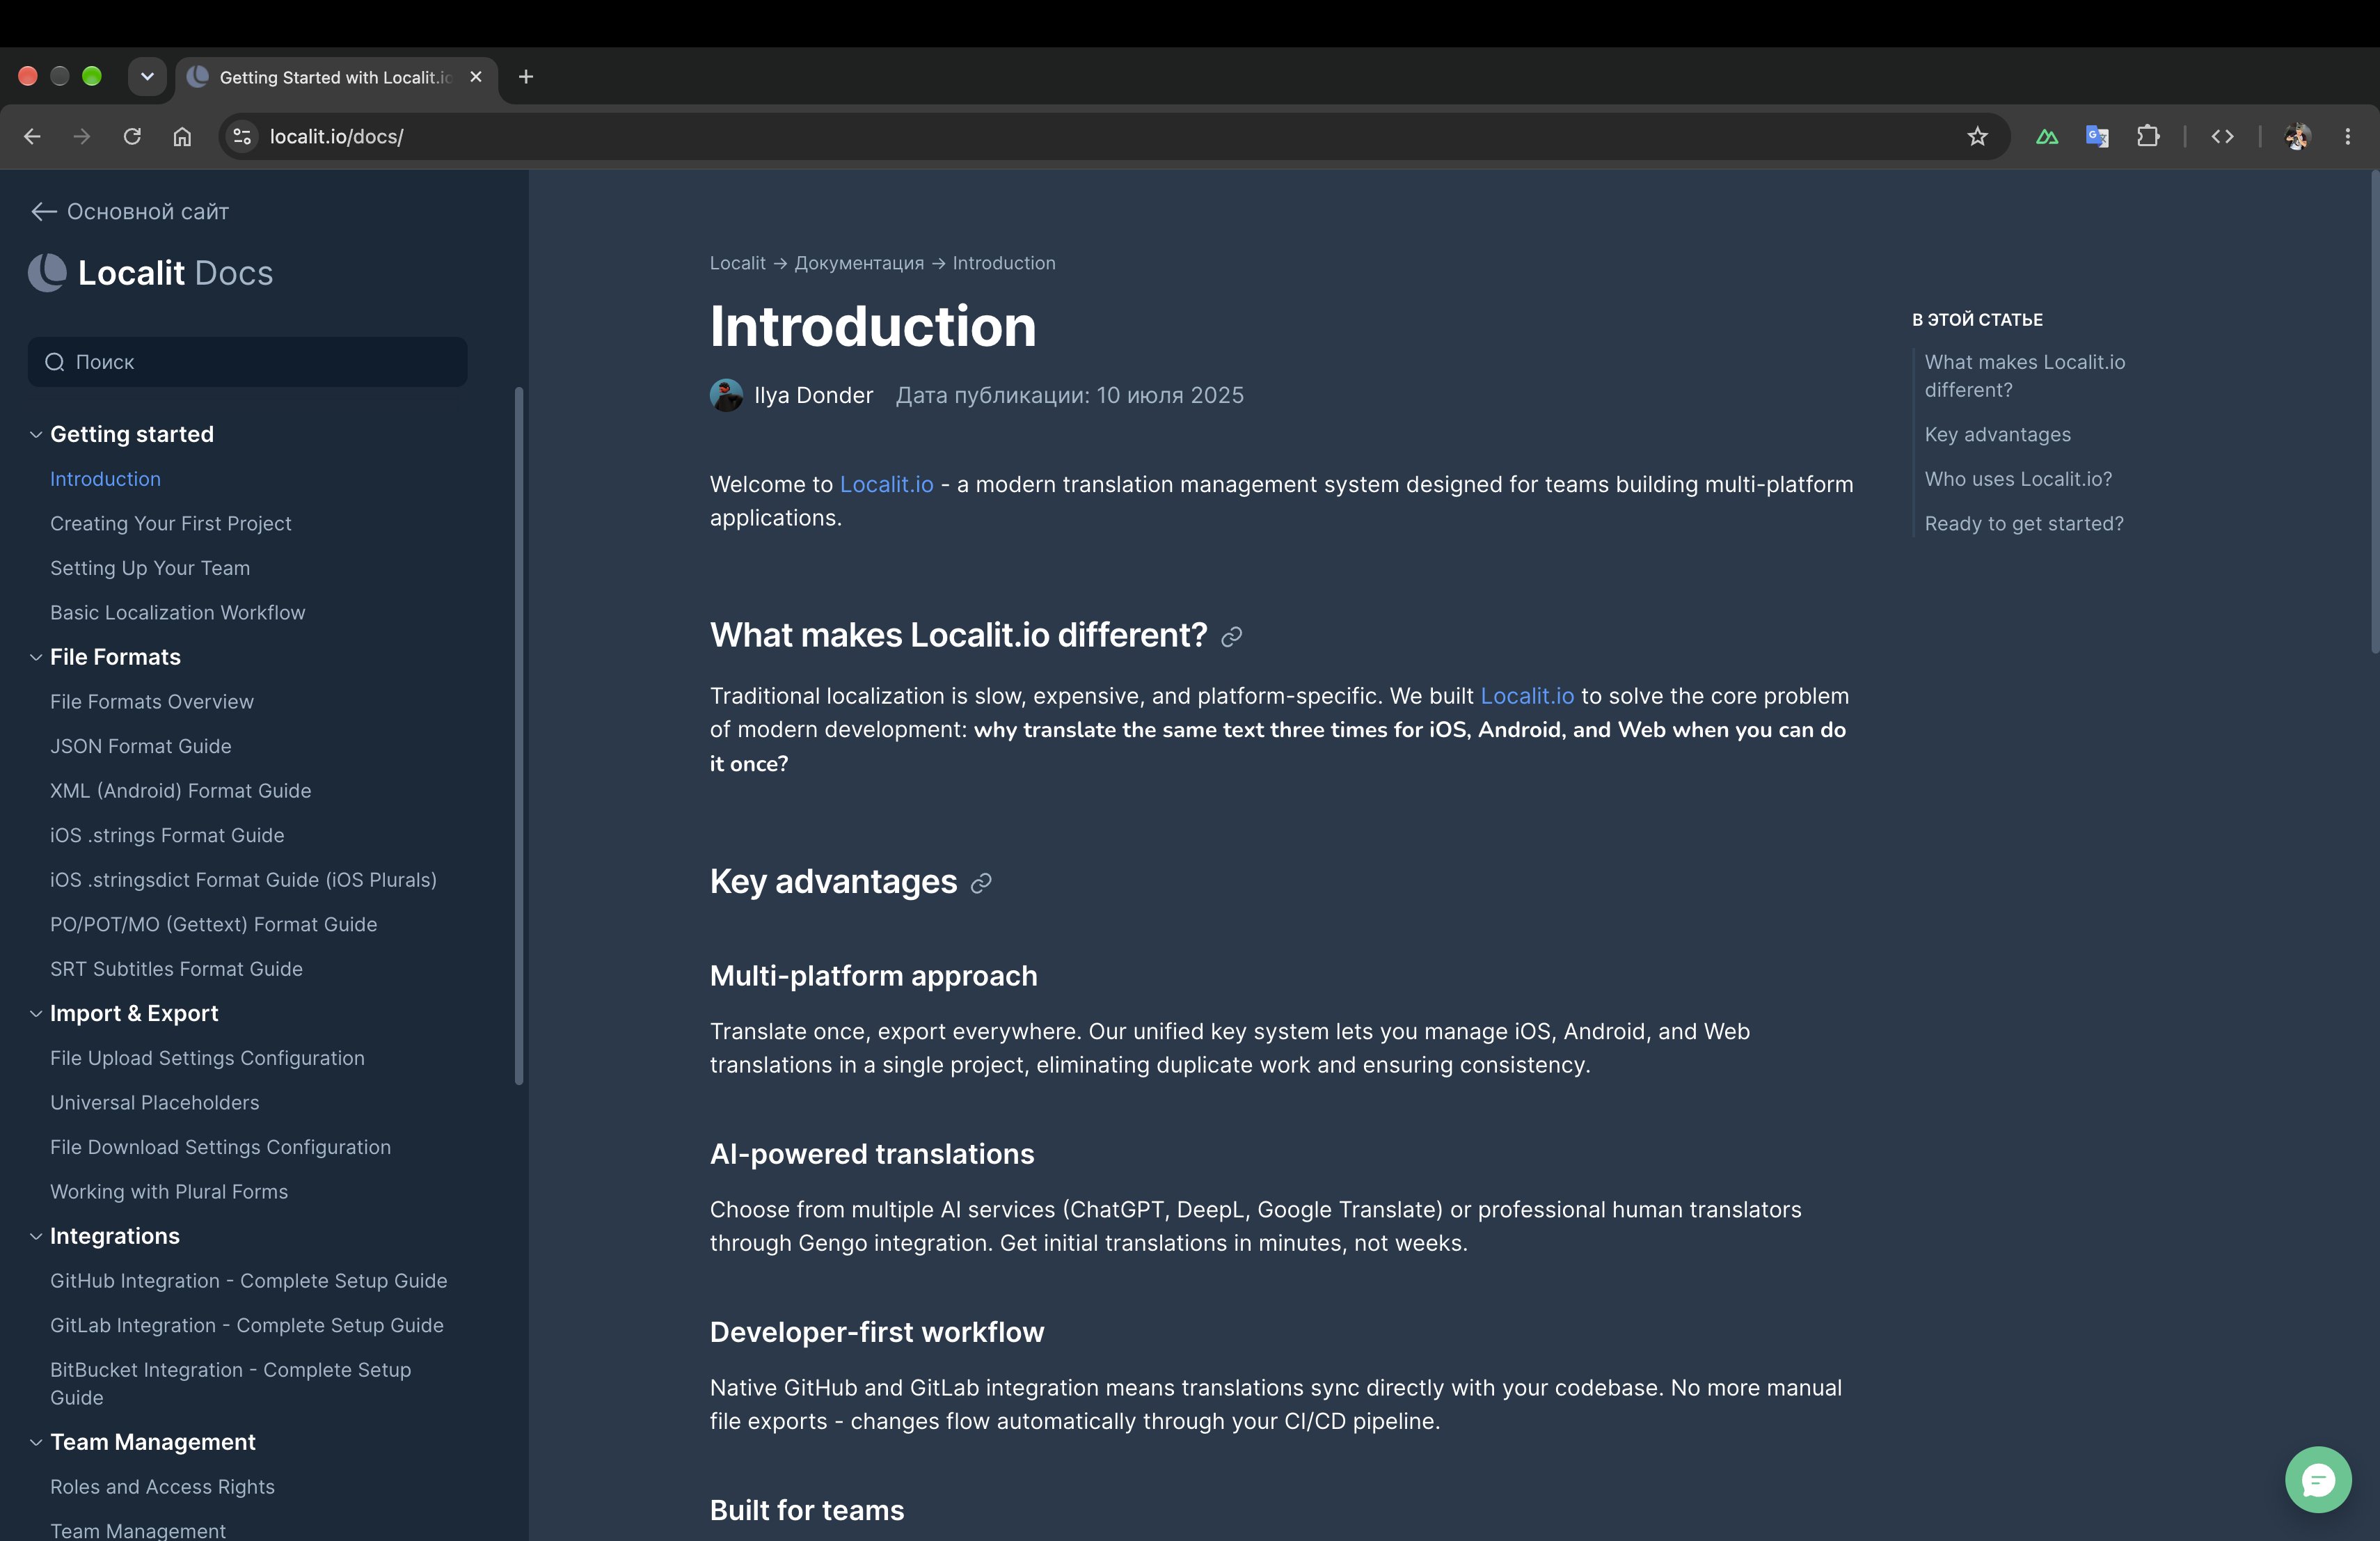Screen dimensions: 2380x1541
Task: Open Universal Placeholders page
Action: pyautogui.click(x=155, y=1103)
